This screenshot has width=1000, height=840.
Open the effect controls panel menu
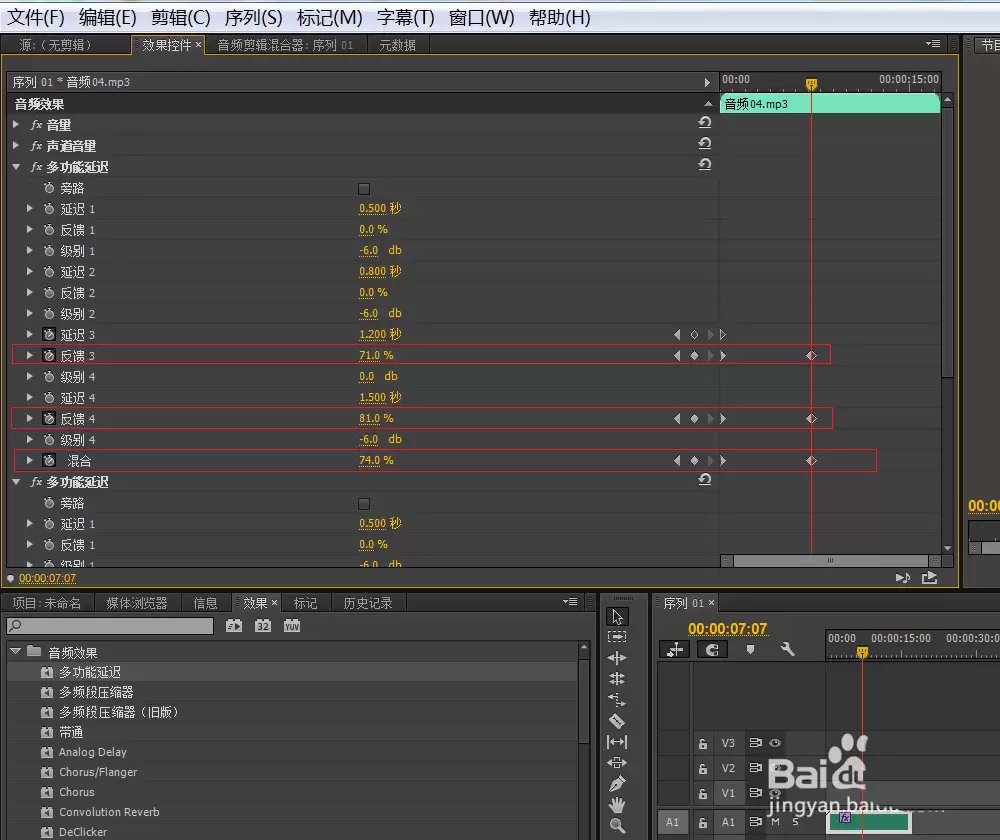pos(933,44)
